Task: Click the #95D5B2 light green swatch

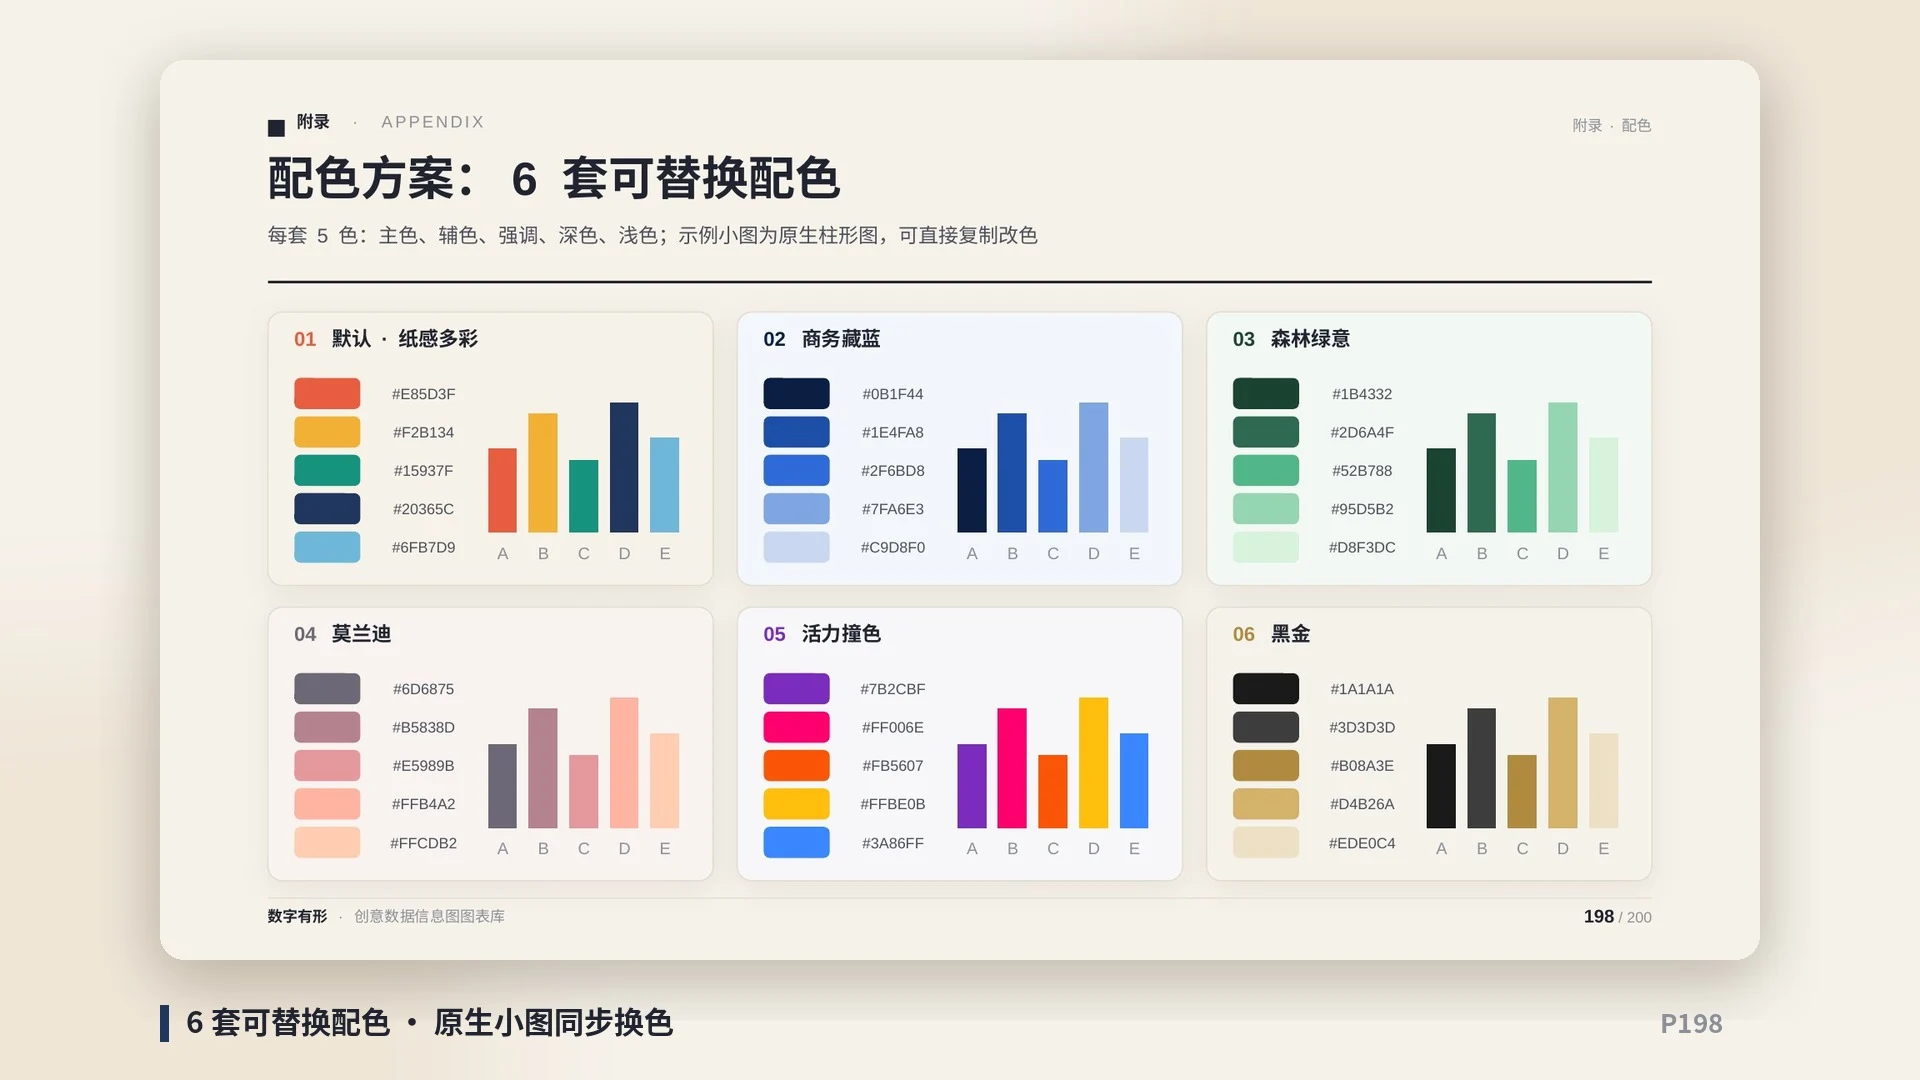Action: (x=1266, y=509)
